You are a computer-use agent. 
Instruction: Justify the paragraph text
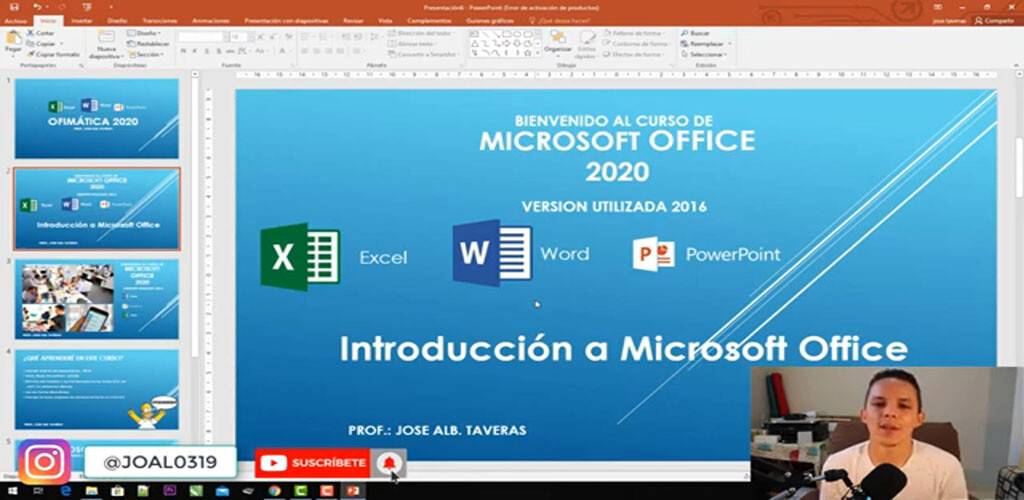pos(340,51)
